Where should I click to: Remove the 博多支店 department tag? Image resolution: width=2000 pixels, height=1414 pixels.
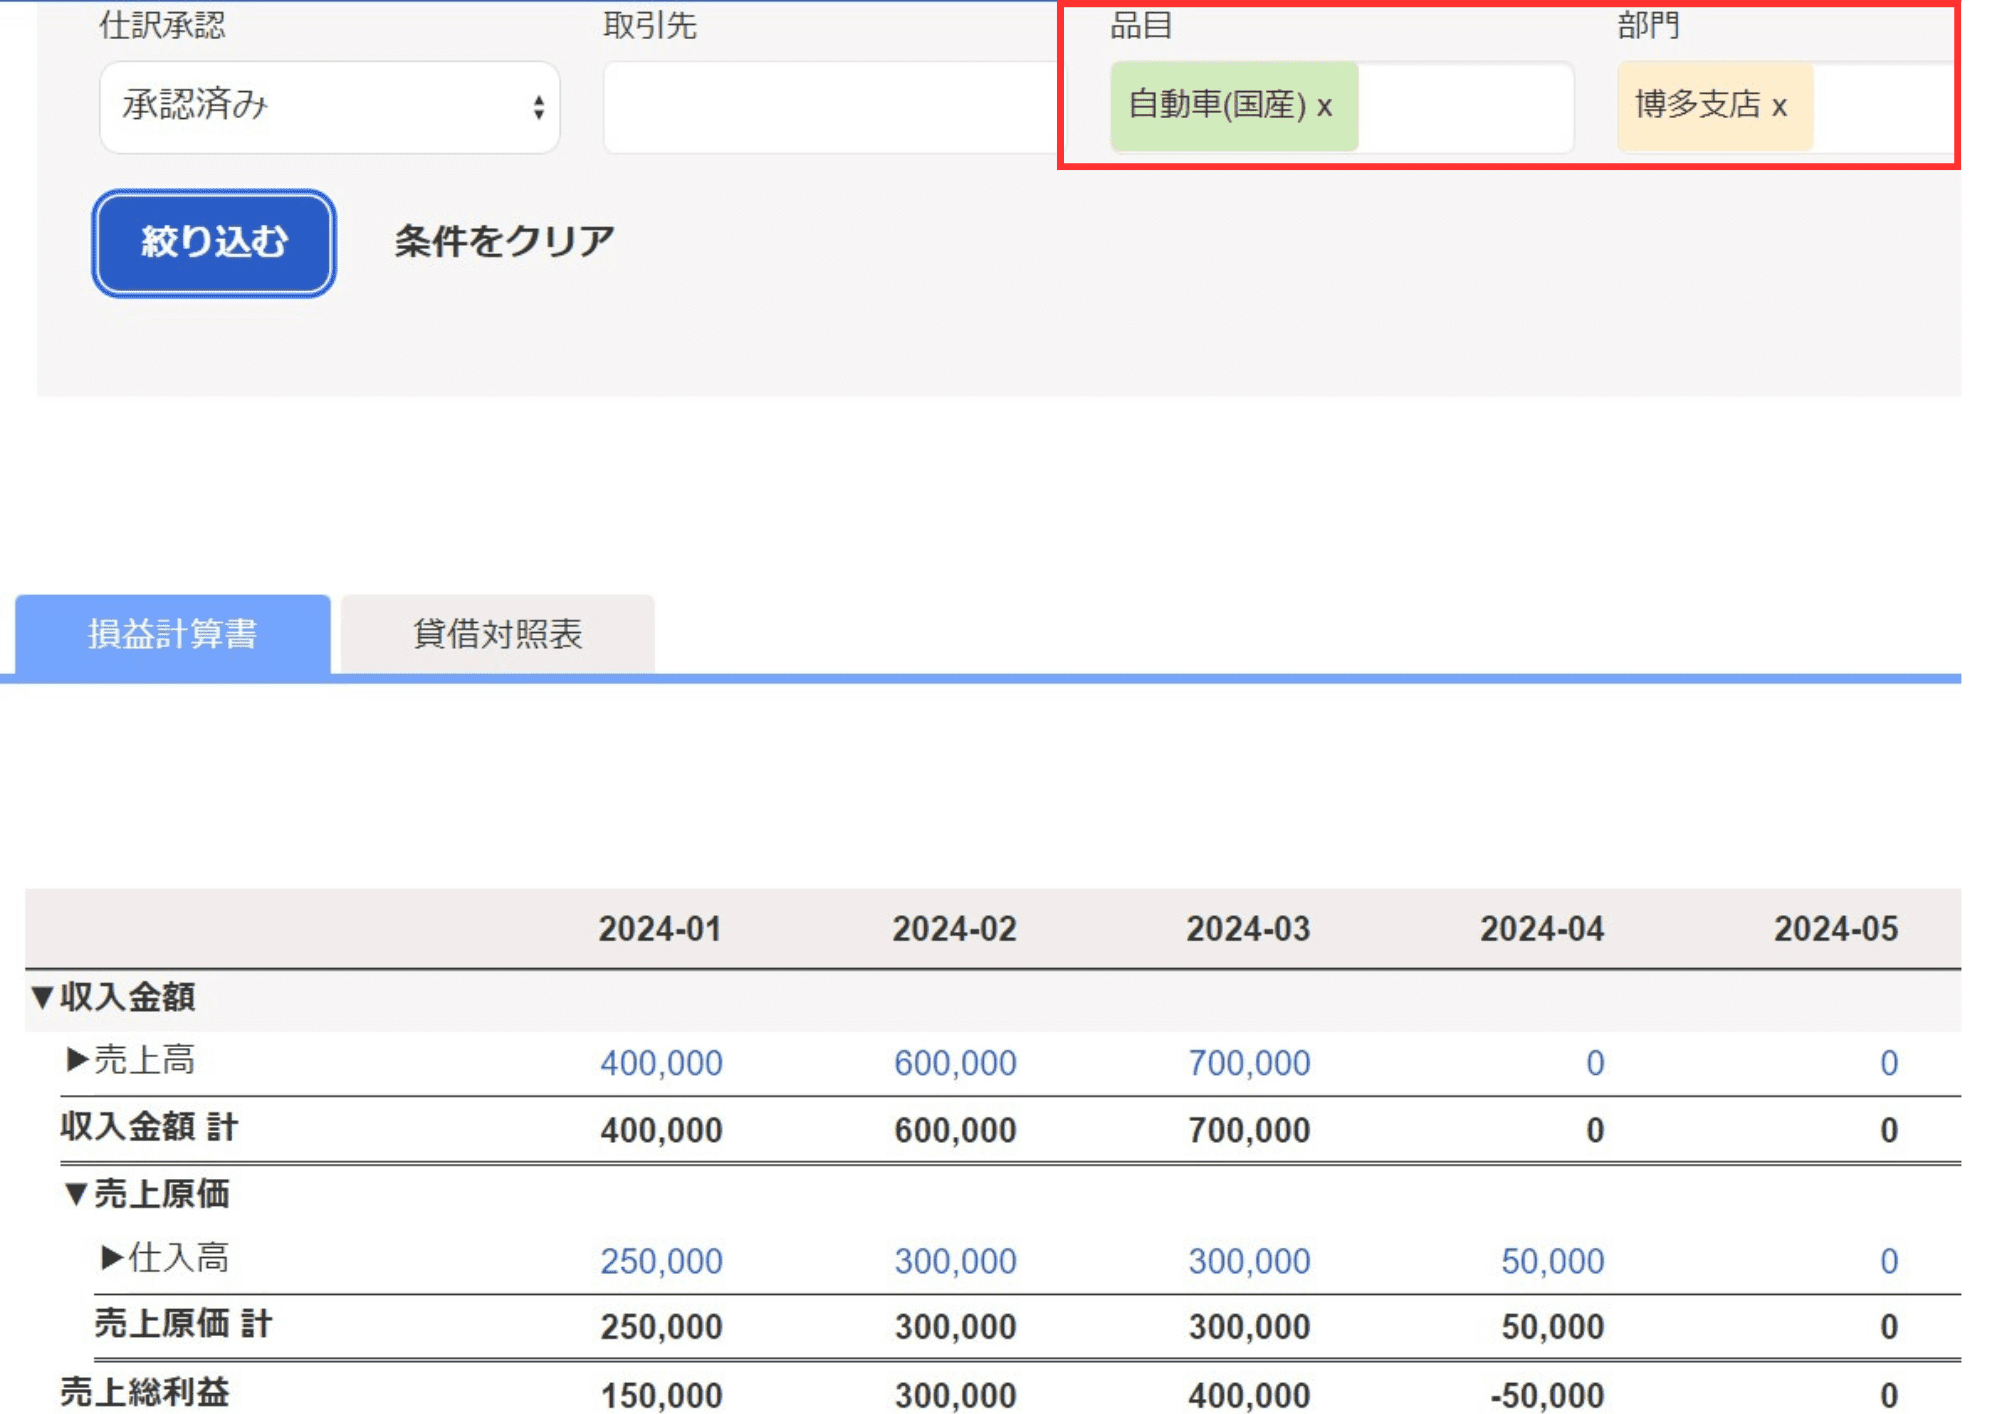(x=1779, y=106)
